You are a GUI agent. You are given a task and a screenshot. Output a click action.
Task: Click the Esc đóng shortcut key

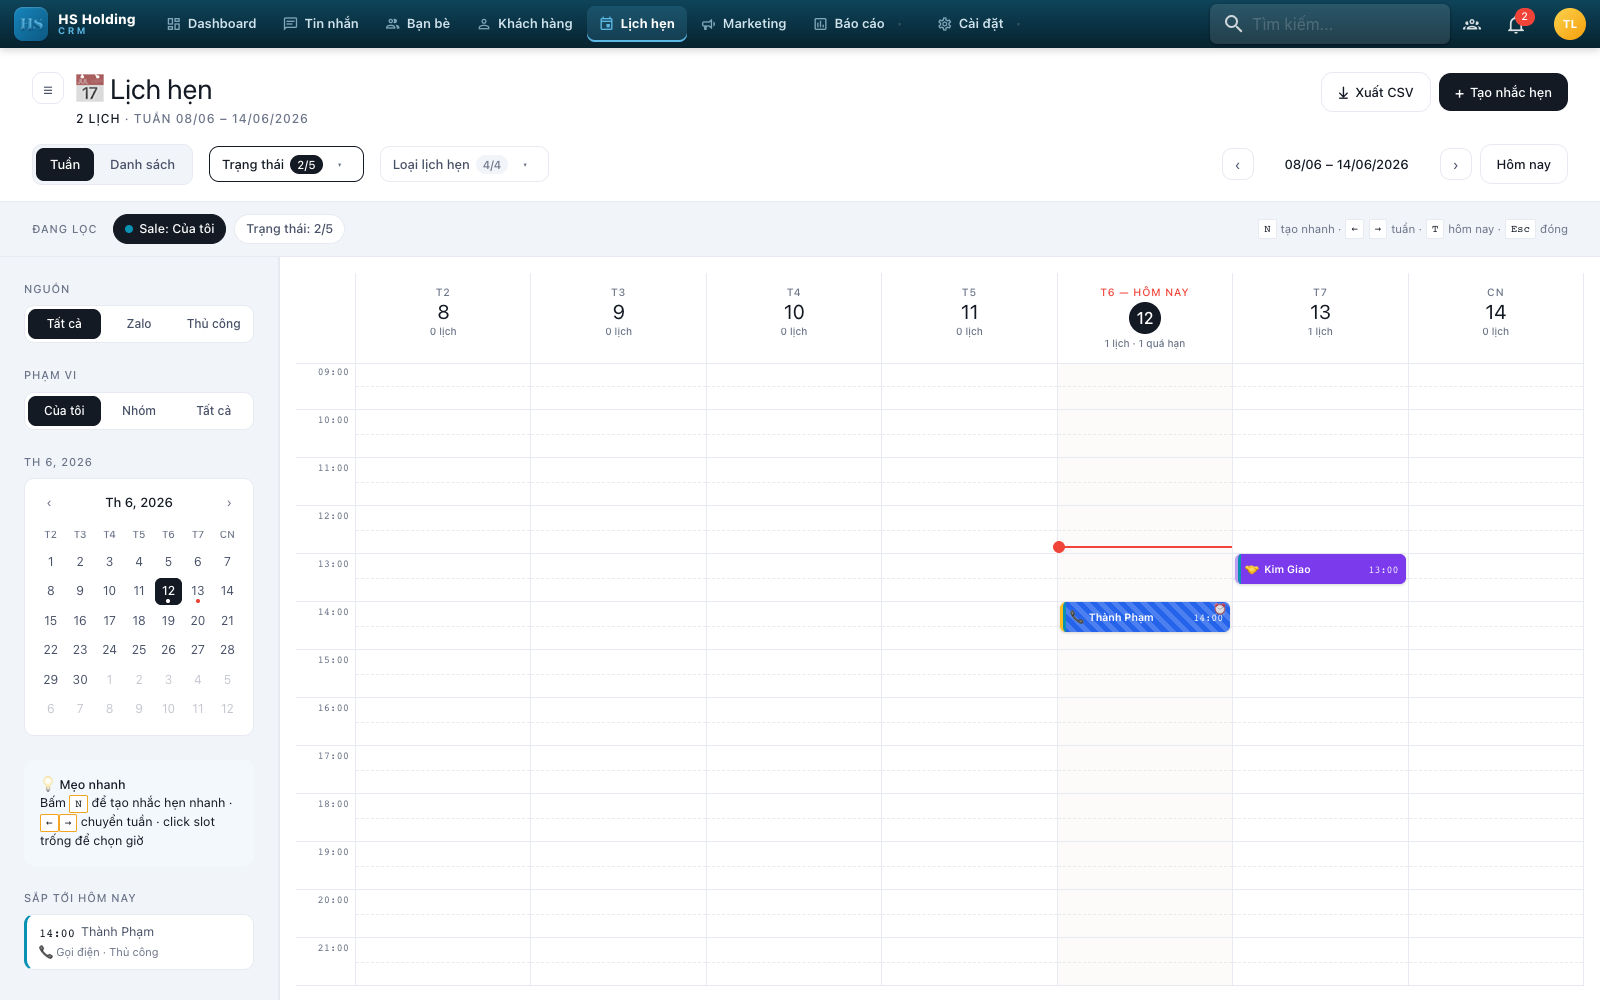coord(1520,229)
